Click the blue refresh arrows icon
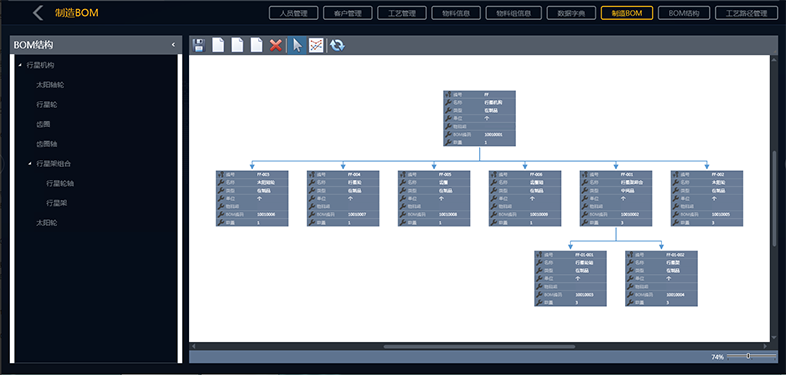The height and width of the screenshot is (375, 786). click(337, 45)
